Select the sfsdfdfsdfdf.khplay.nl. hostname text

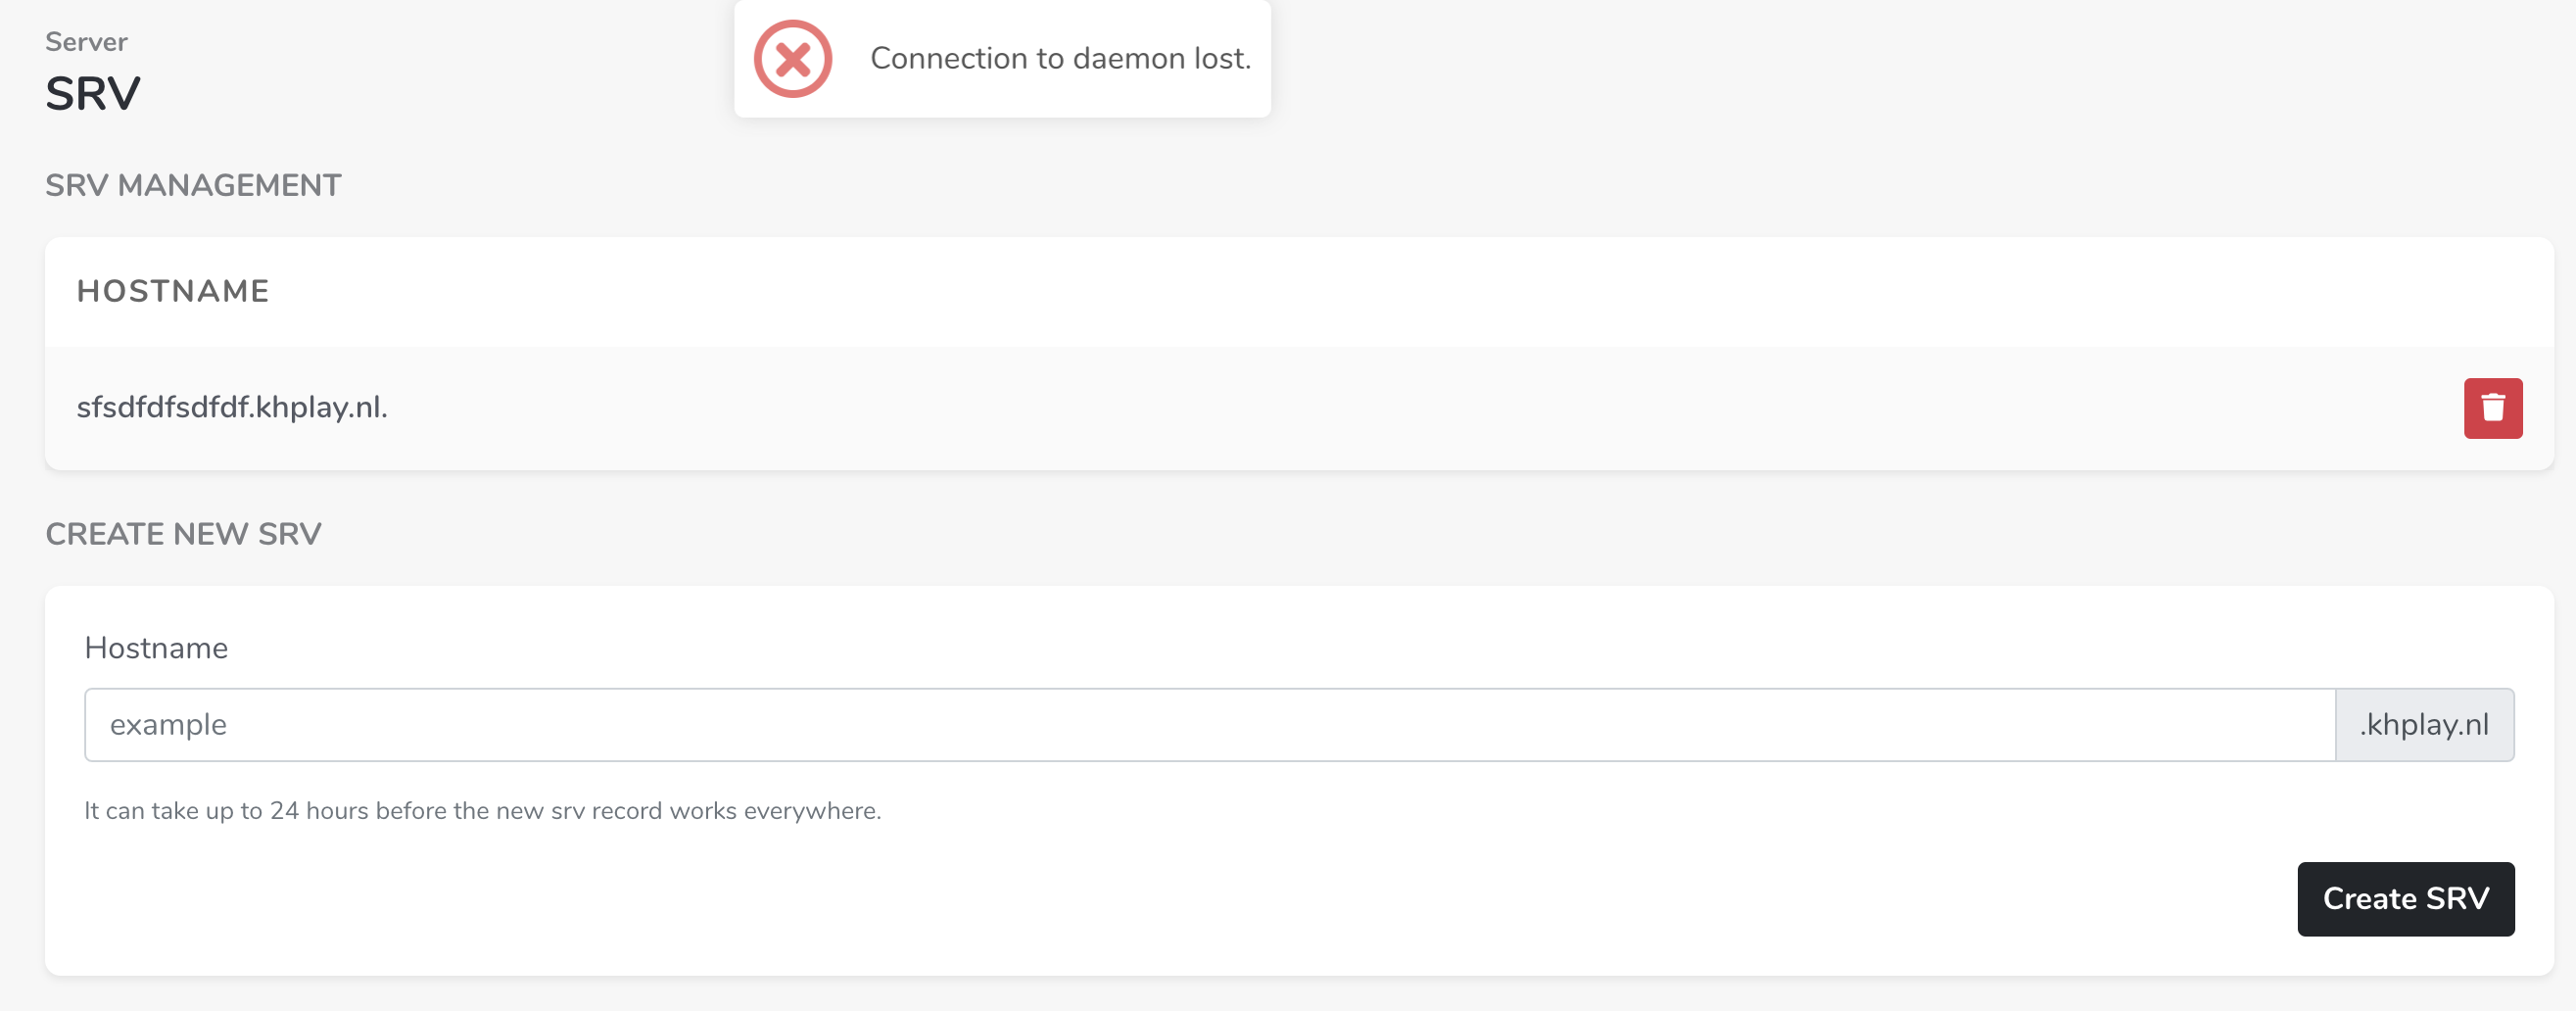click(x=232, y=407)
